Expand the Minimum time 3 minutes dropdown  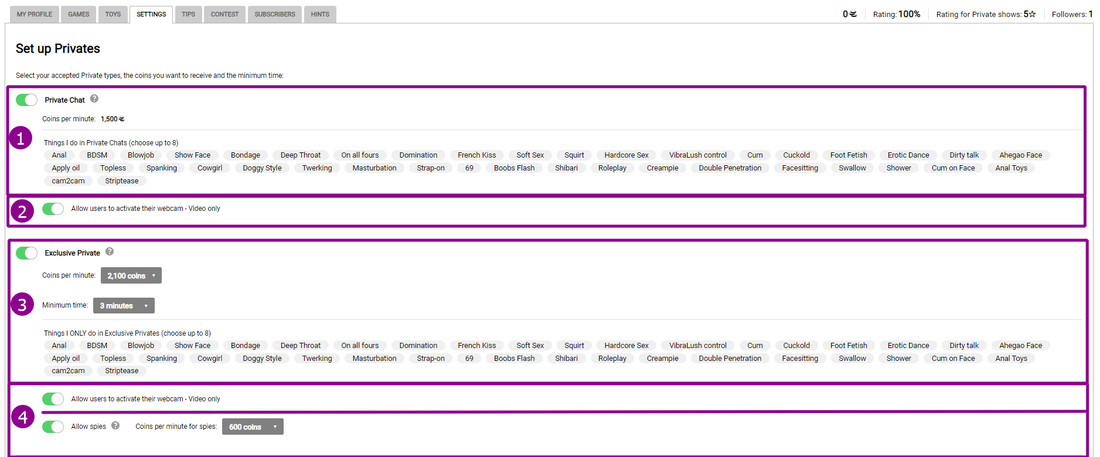[125, 305]
